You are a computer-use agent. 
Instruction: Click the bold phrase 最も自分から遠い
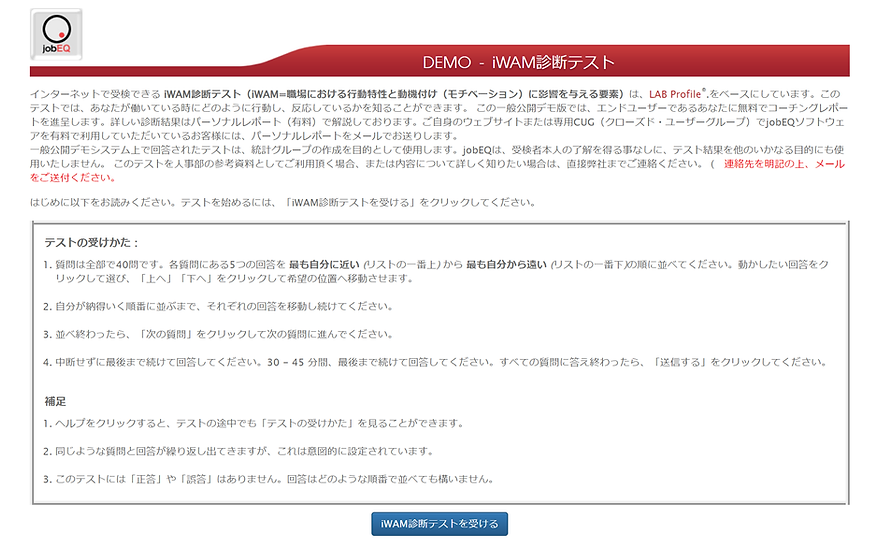[x=506, y=264]
